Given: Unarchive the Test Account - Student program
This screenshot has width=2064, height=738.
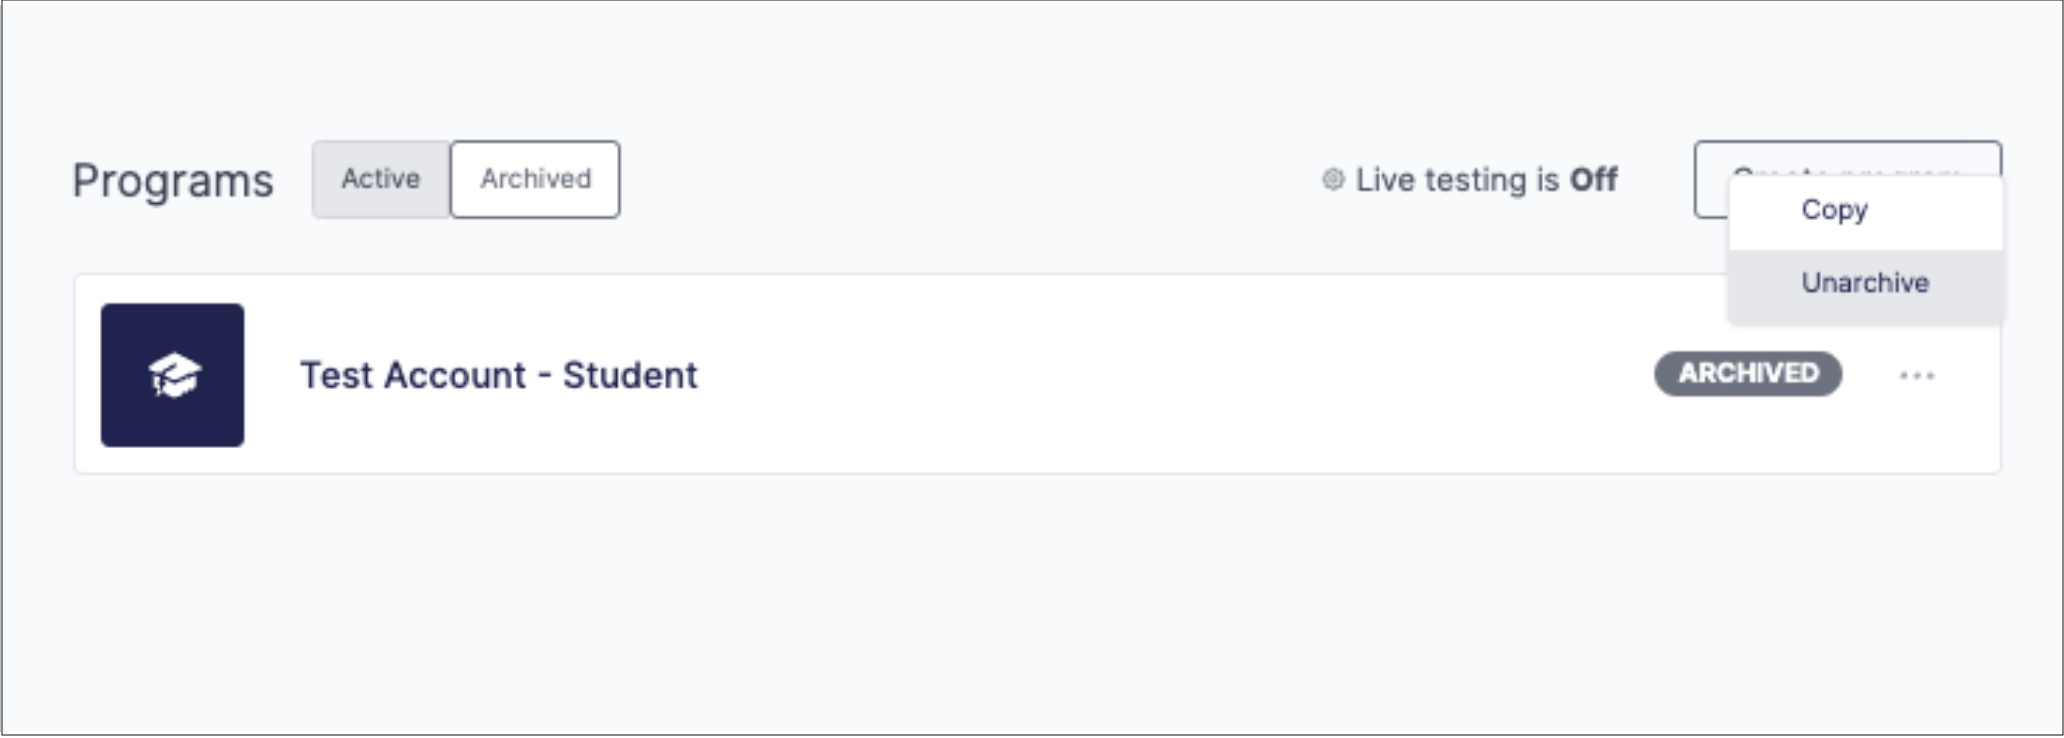Looking at the screenshot, I should click(x=1866, y=284).
